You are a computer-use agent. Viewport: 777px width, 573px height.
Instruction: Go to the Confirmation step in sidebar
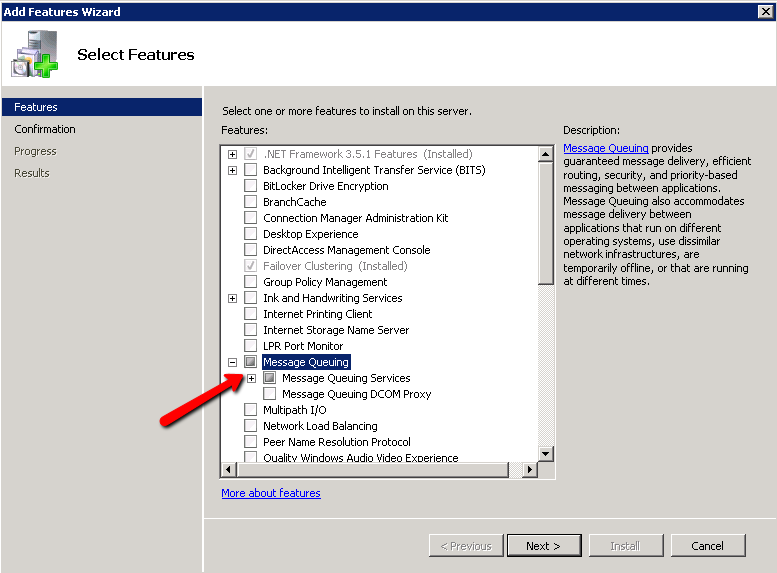[x=45, y=129]
